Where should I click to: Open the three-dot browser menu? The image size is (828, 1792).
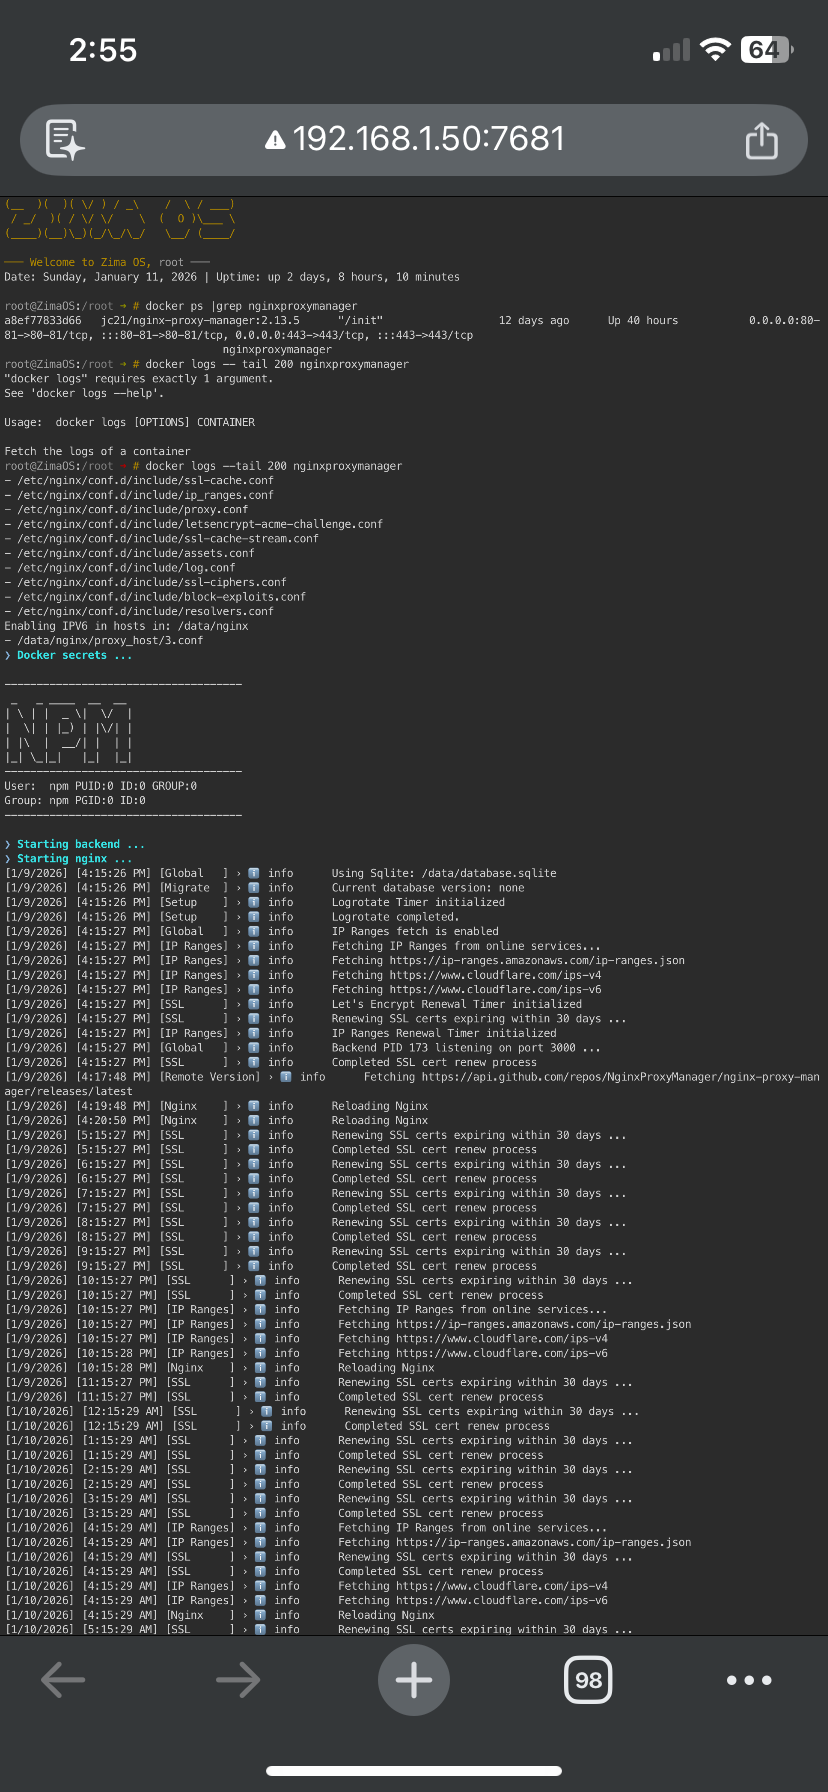tap(749, 1680)
